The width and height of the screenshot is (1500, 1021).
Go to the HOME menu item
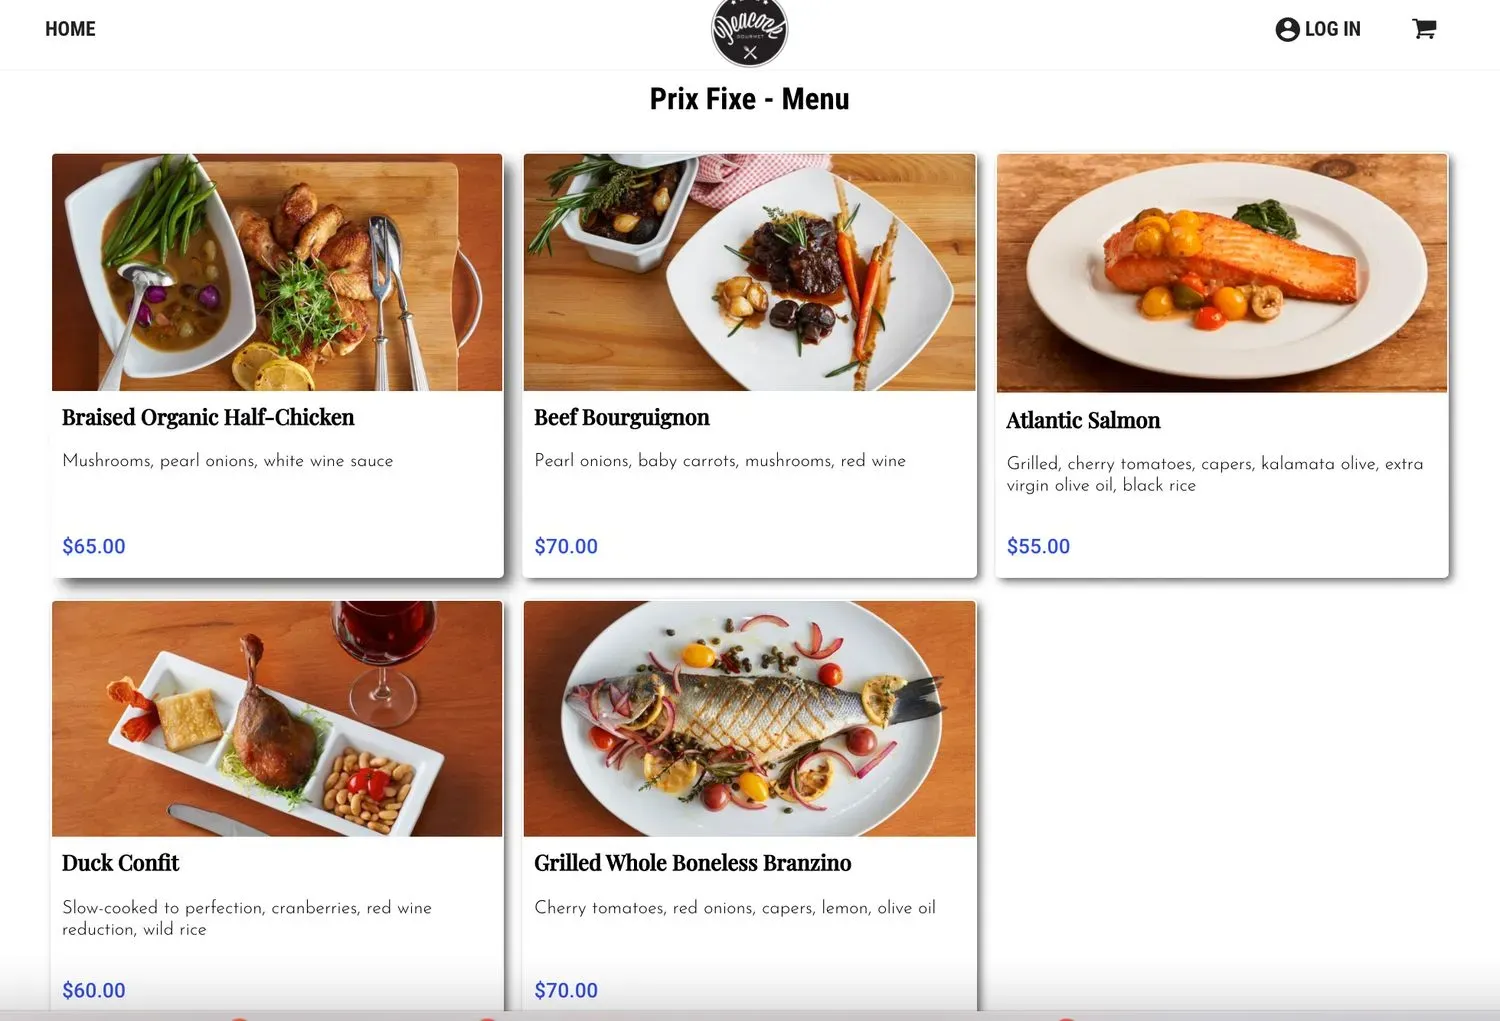(70, 29)
